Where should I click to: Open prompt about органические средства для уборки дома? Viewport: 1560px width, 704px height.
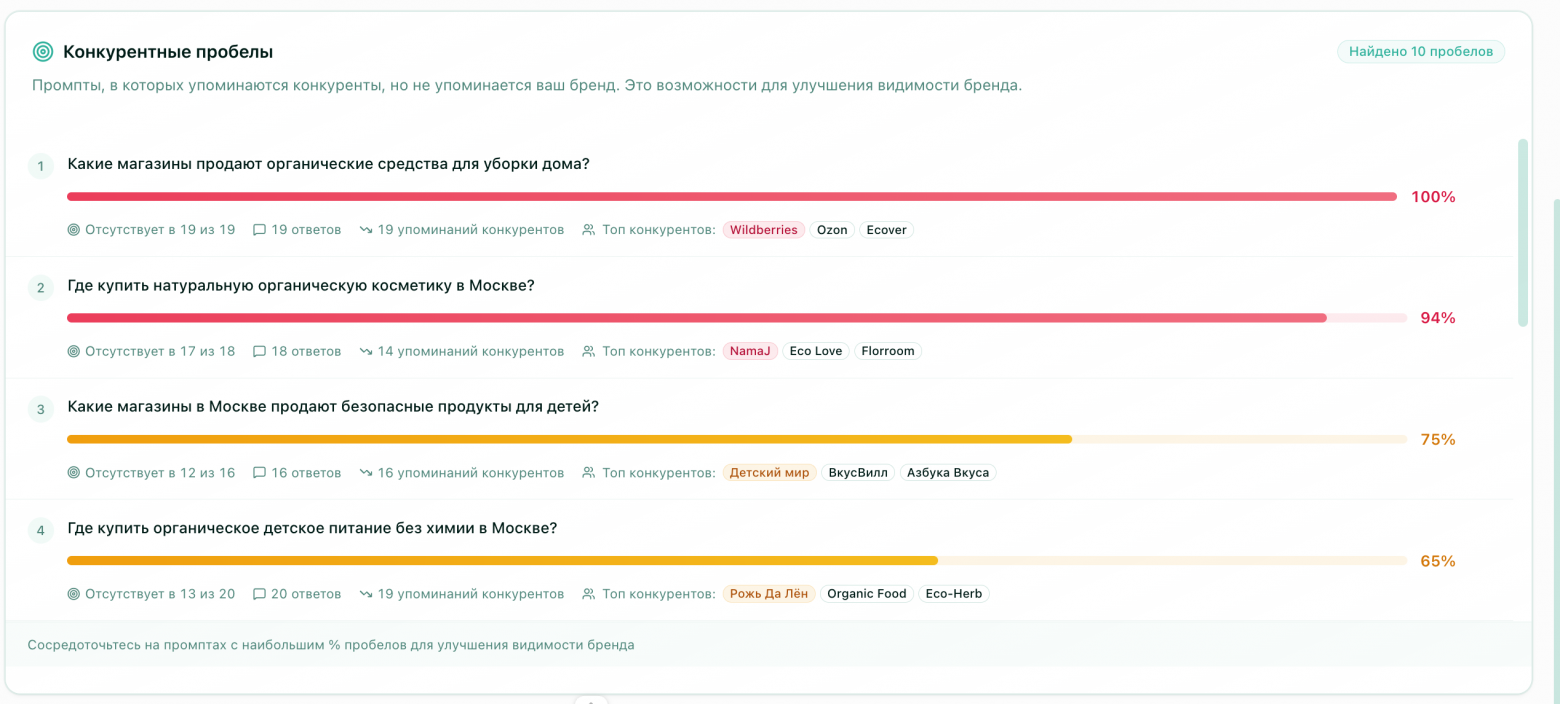click(x=328, y=164)
